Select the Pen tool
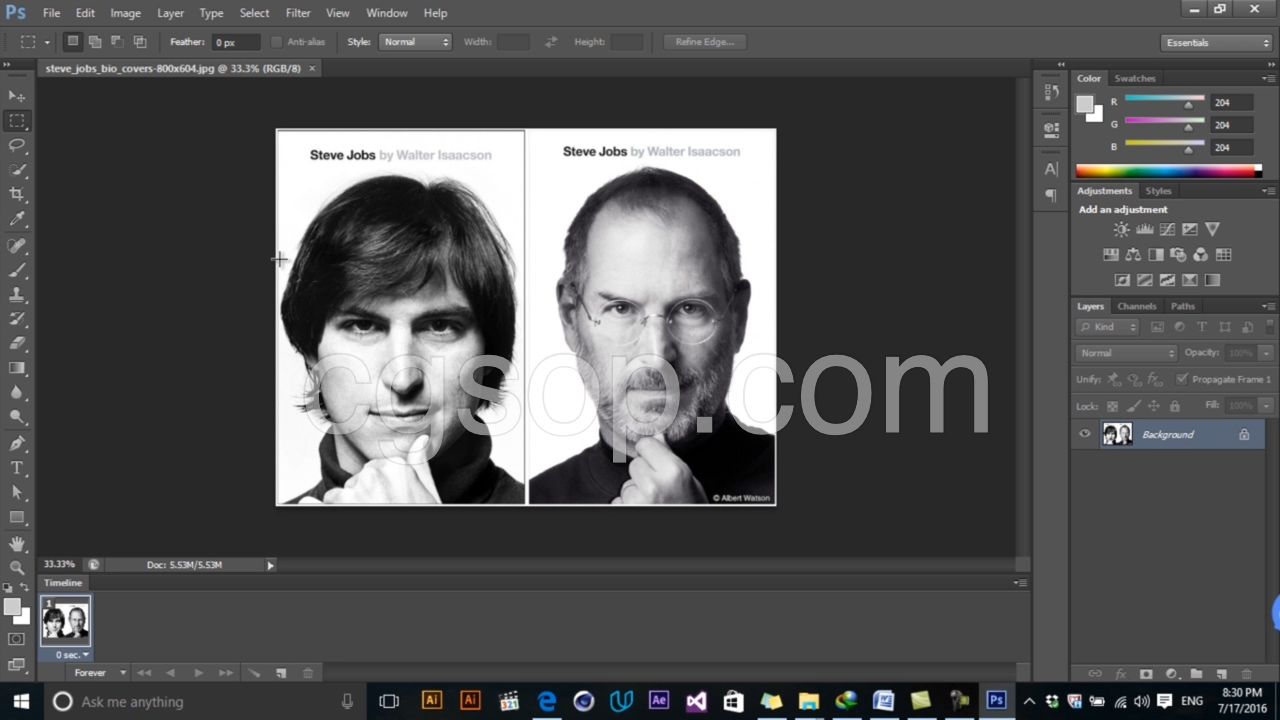1280x720 pixels. (17, 443)
